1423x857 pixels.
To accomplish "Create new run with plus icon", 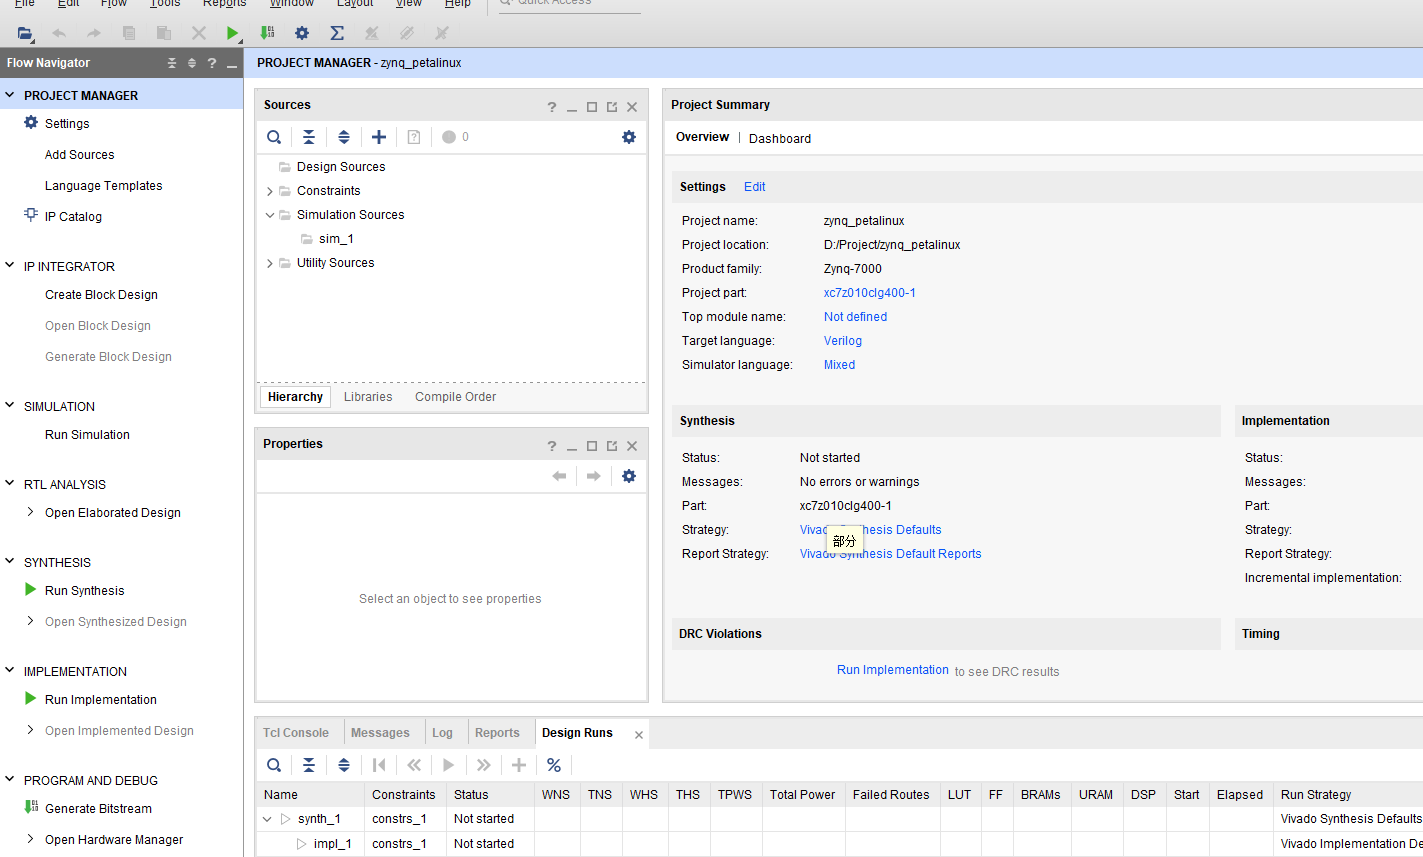I will pos(519,765).
